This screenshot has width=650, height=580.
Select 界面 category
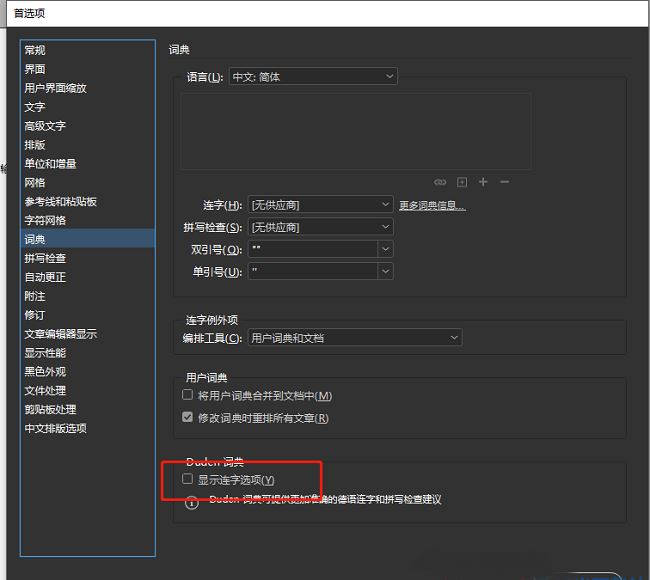click(88, 69)
